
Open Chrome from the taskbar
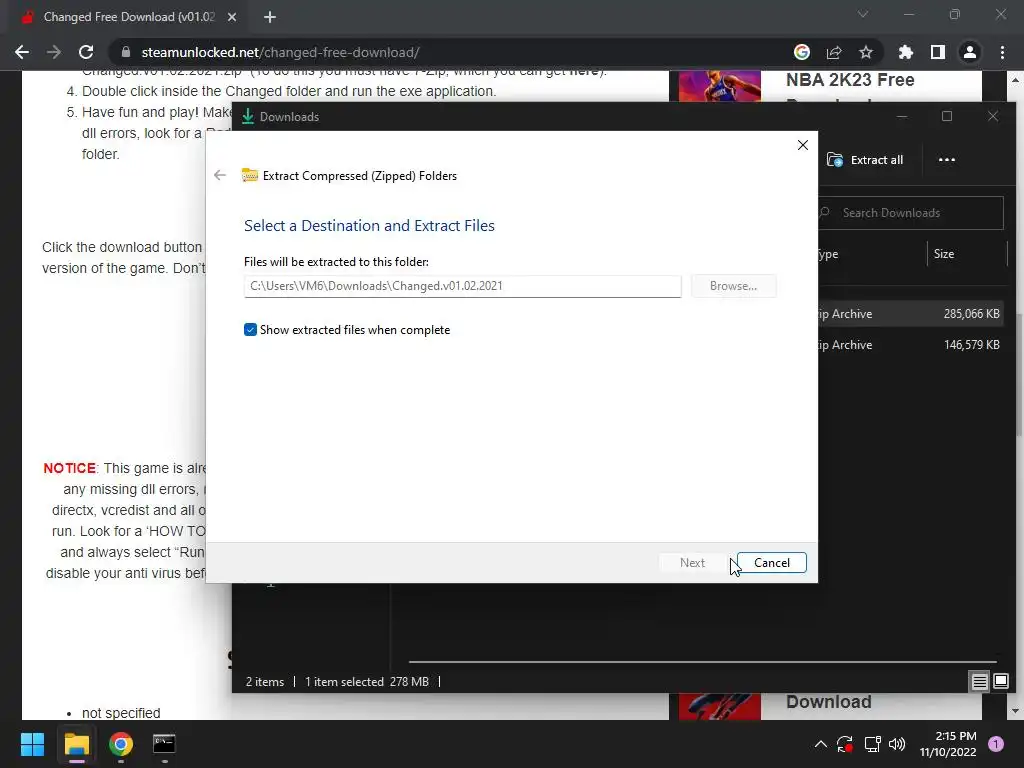(121, 744)
